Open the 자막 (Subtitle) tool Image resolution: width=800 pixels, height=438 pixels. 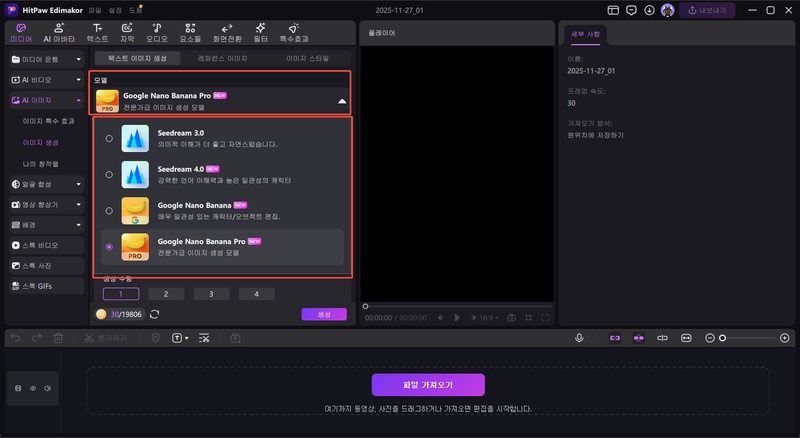pos(127,33)
